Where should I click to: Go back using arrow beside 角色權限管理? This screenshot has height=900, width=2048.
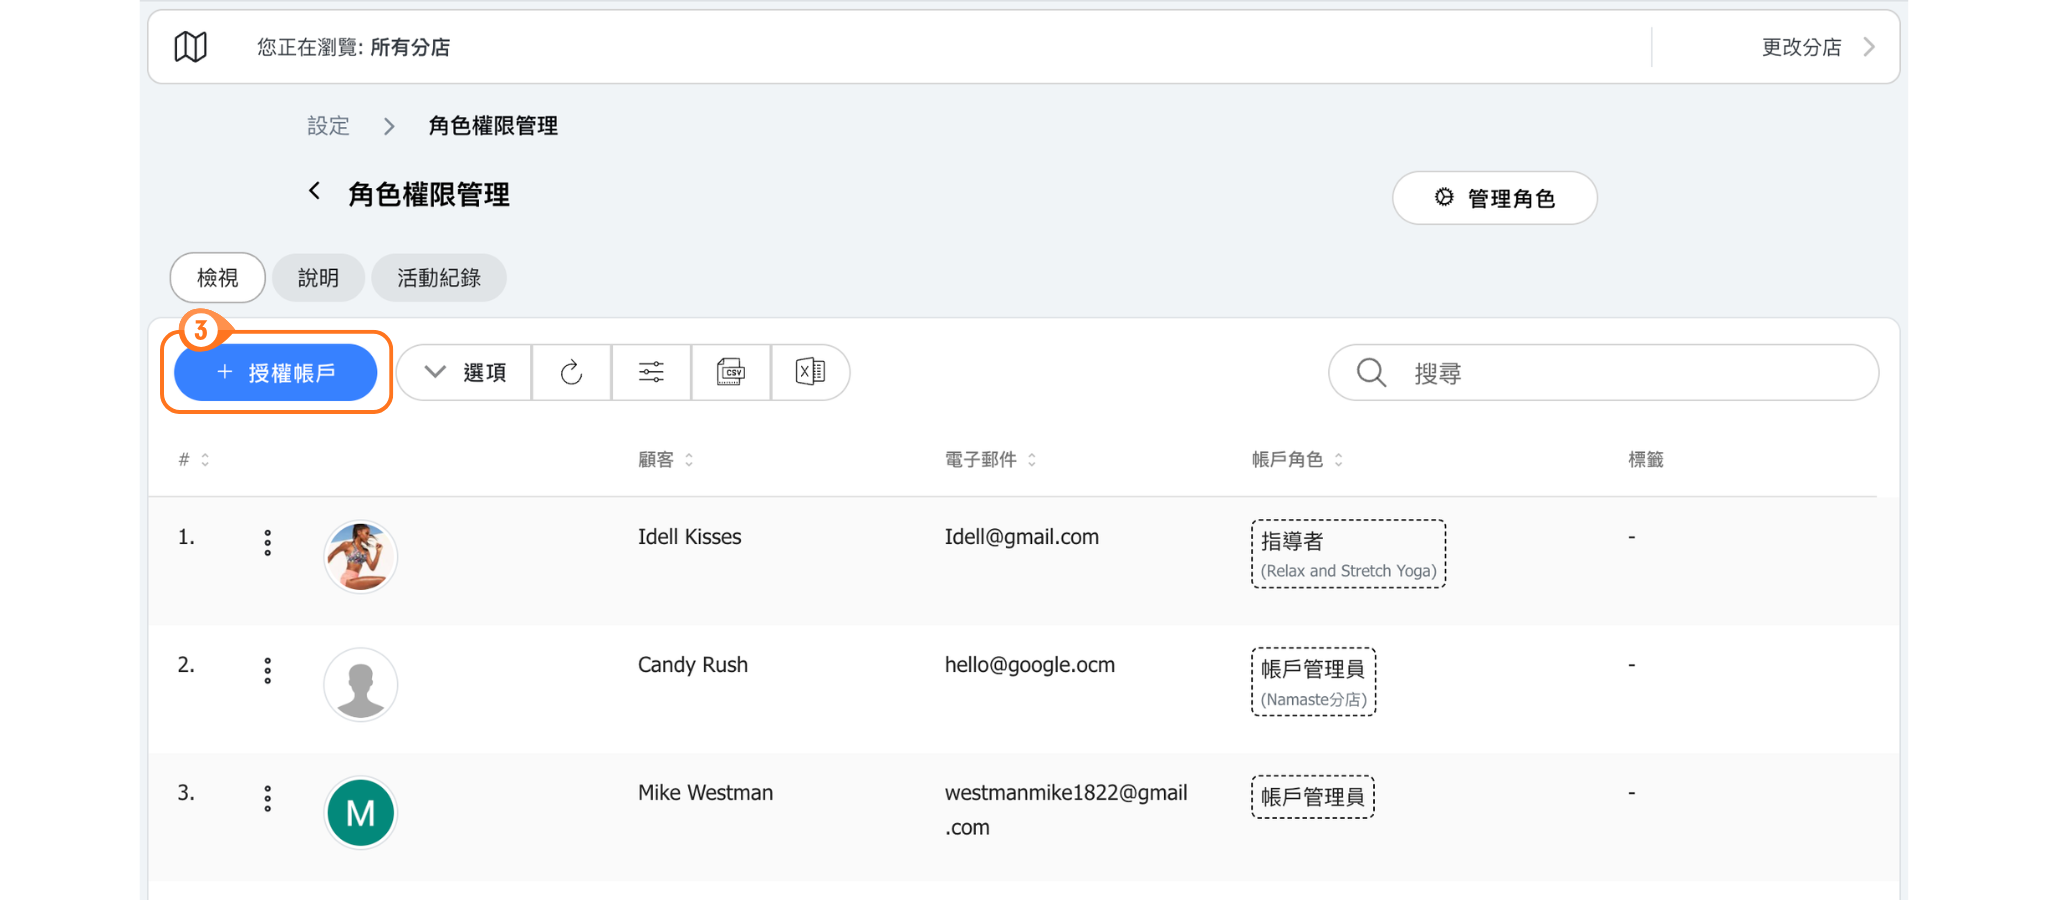(x=315, y=191)
